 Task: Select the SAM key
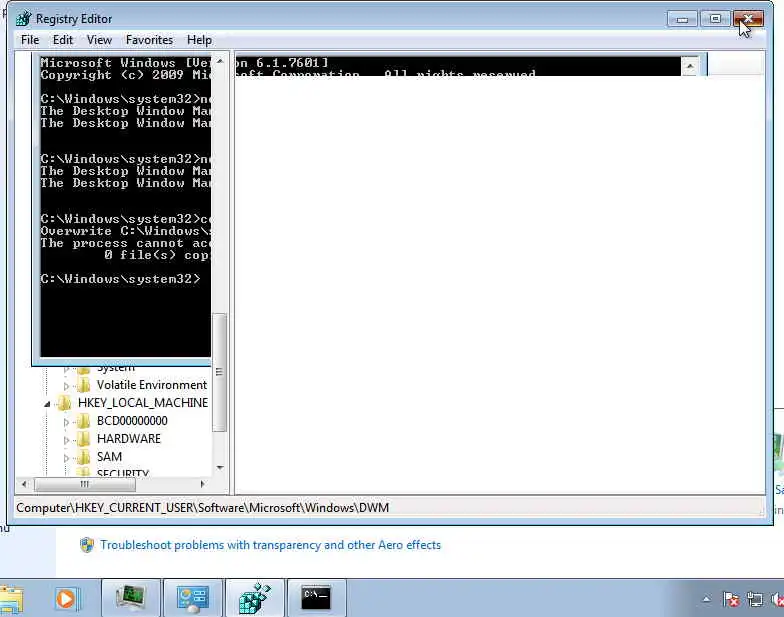(109, 456)
